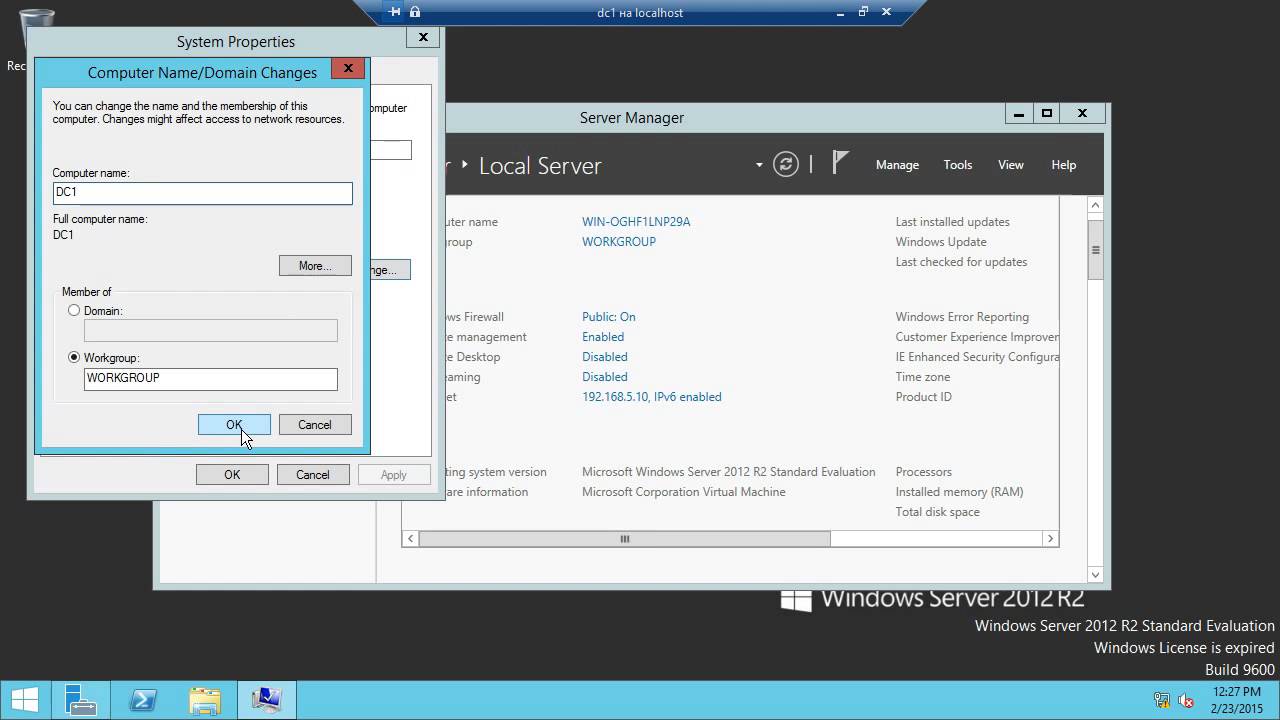Click the pin icon on the connection bar
The image size is (1280, 720).
(395, 12)
